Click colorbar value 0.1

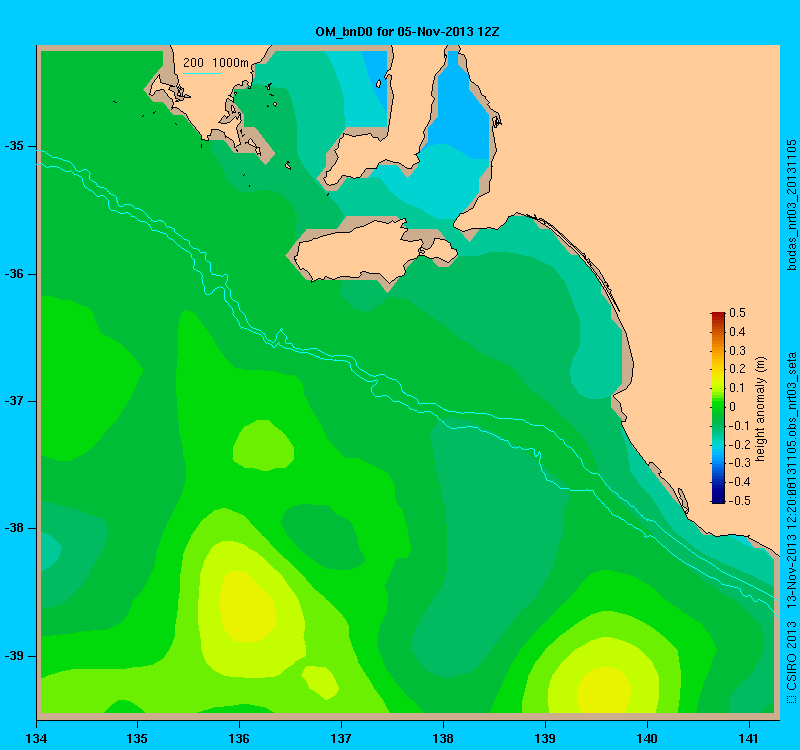point(737,388)
